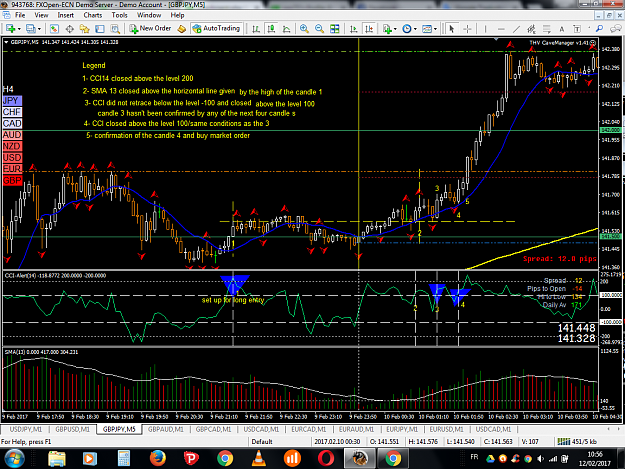Open the View menu

(41, 15)
